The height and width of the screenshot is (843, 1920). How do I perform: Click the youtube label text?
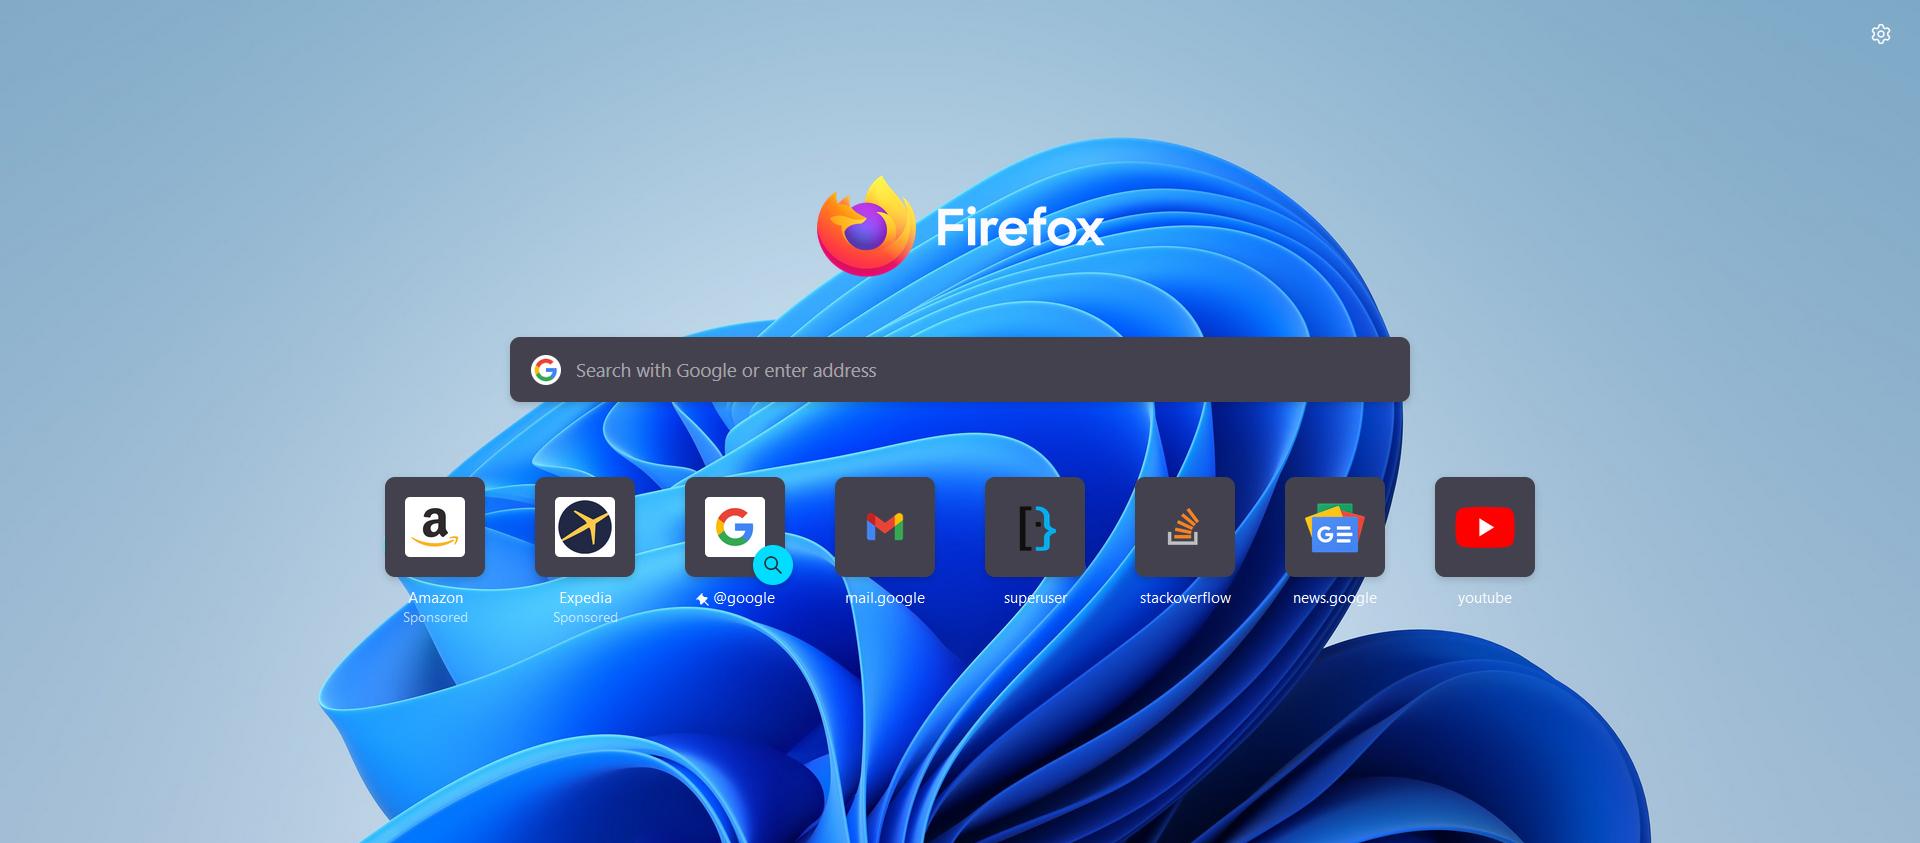[1485, 598]
